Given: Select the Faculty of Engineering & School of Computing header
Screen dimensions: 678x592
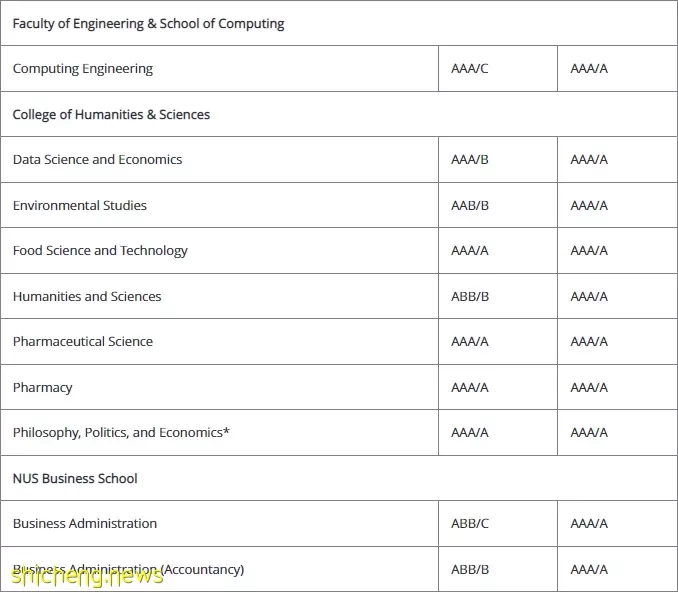Looking at the screenshot, I should point(148,23).
